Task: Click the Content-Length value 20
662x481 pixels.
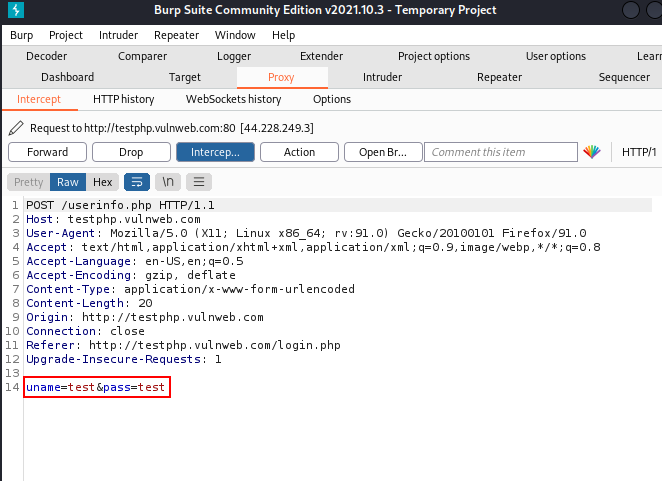Action: click(x=145, y=303)
